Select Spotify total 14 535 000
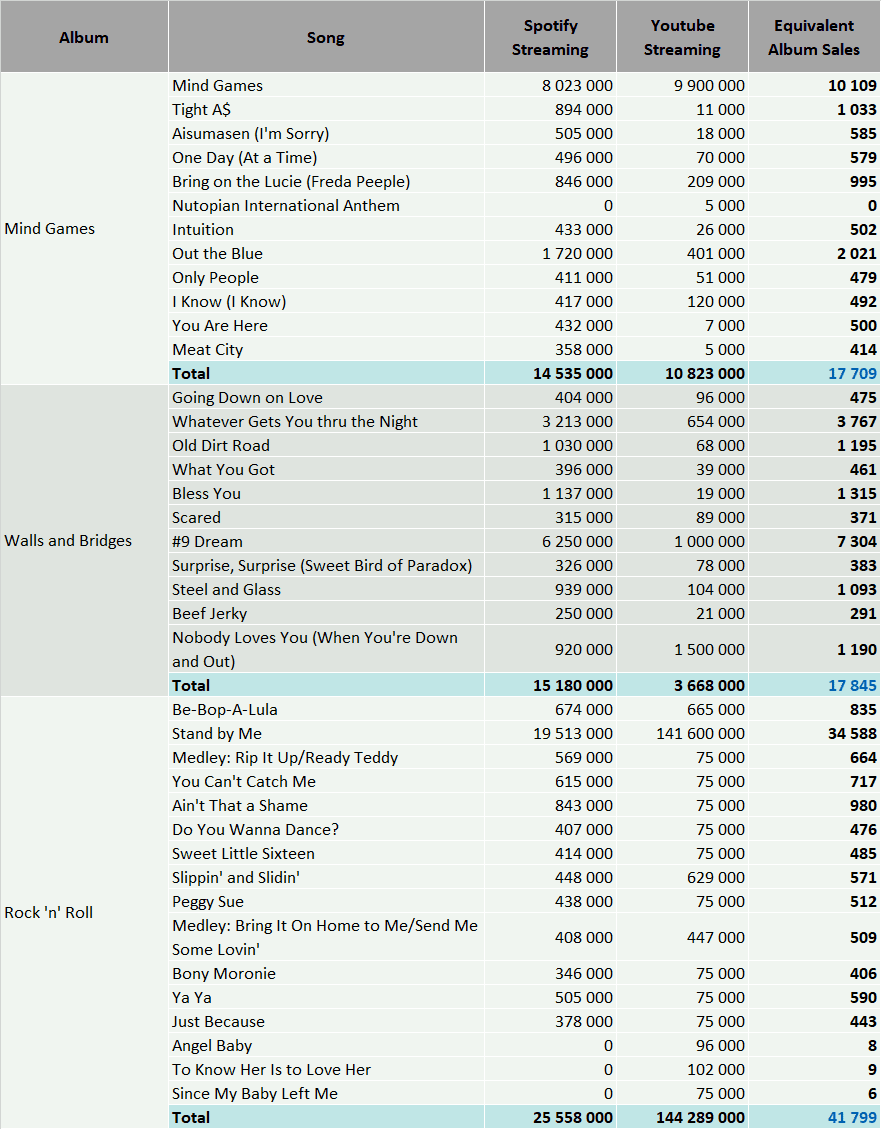 coord(551,373)
